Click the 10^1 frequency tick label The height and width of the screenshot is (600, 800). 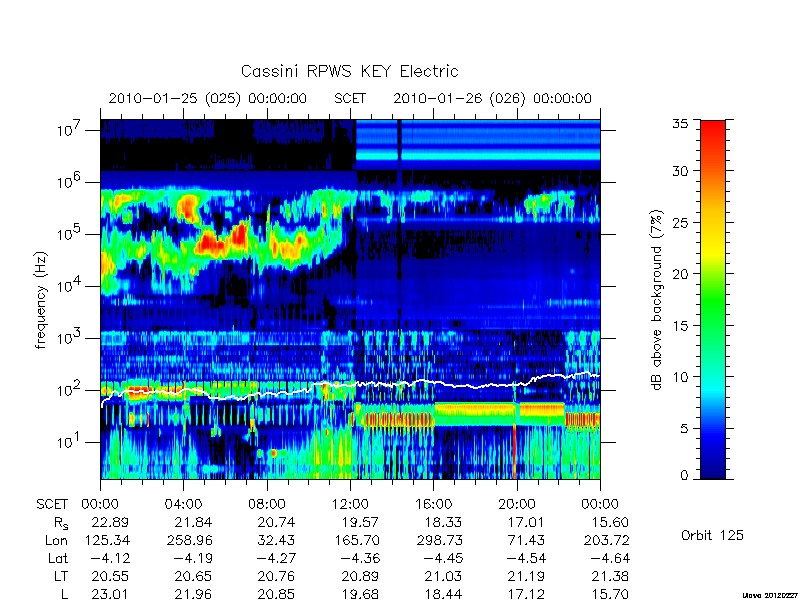[69, 441]
